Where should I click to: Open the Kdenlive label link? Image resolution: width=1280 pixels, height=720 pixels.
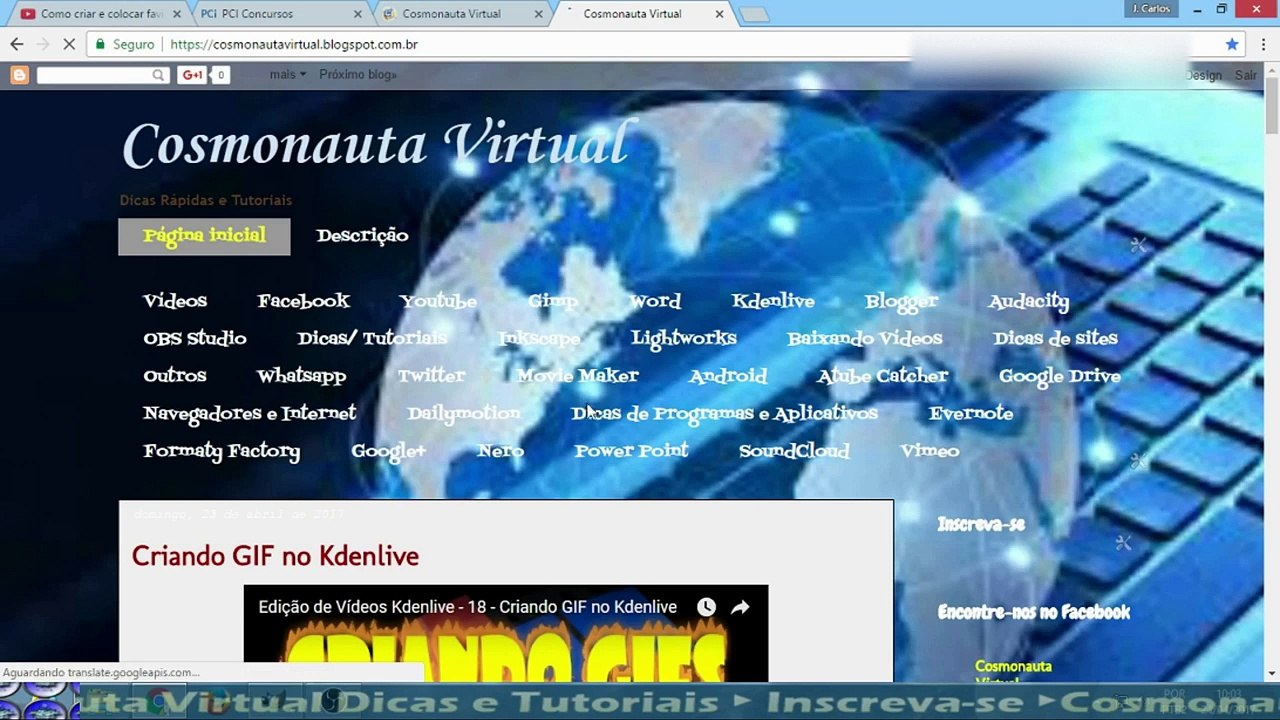(x=773, y=301)
